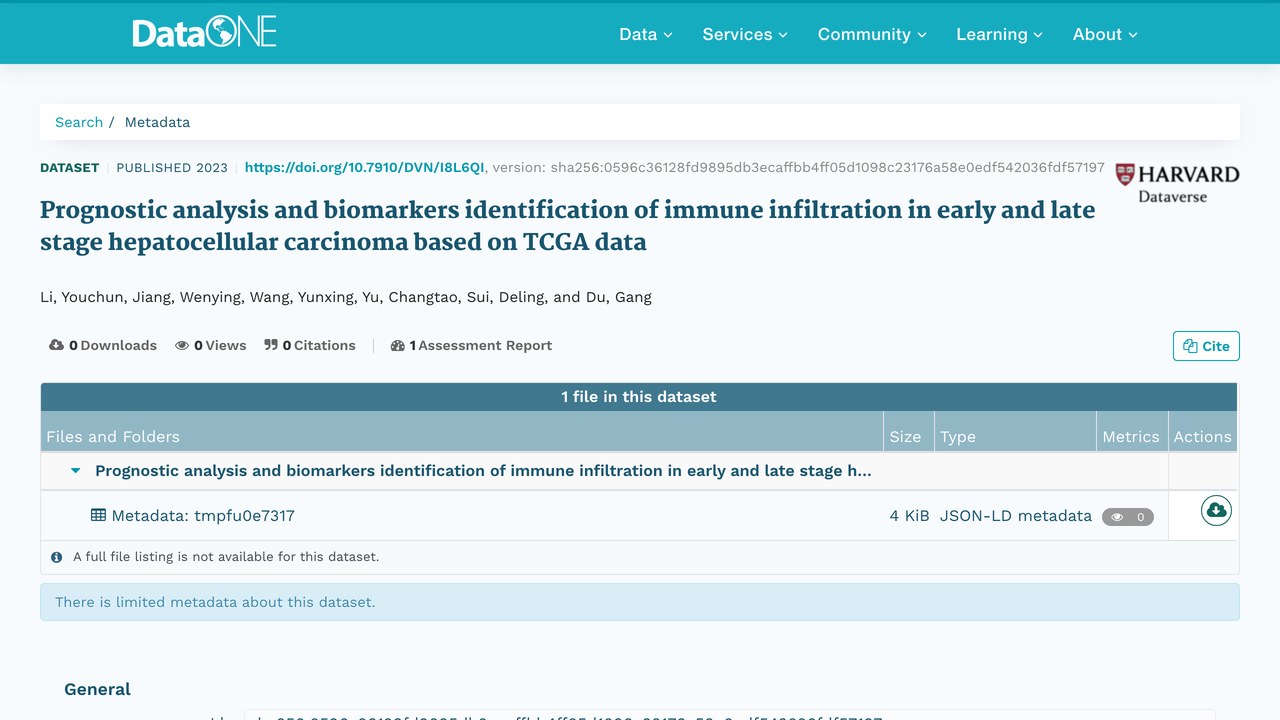Open the Harvard Dataverse logo
The width and height of the screenshot is (1280, 720).
(1177, 183)
